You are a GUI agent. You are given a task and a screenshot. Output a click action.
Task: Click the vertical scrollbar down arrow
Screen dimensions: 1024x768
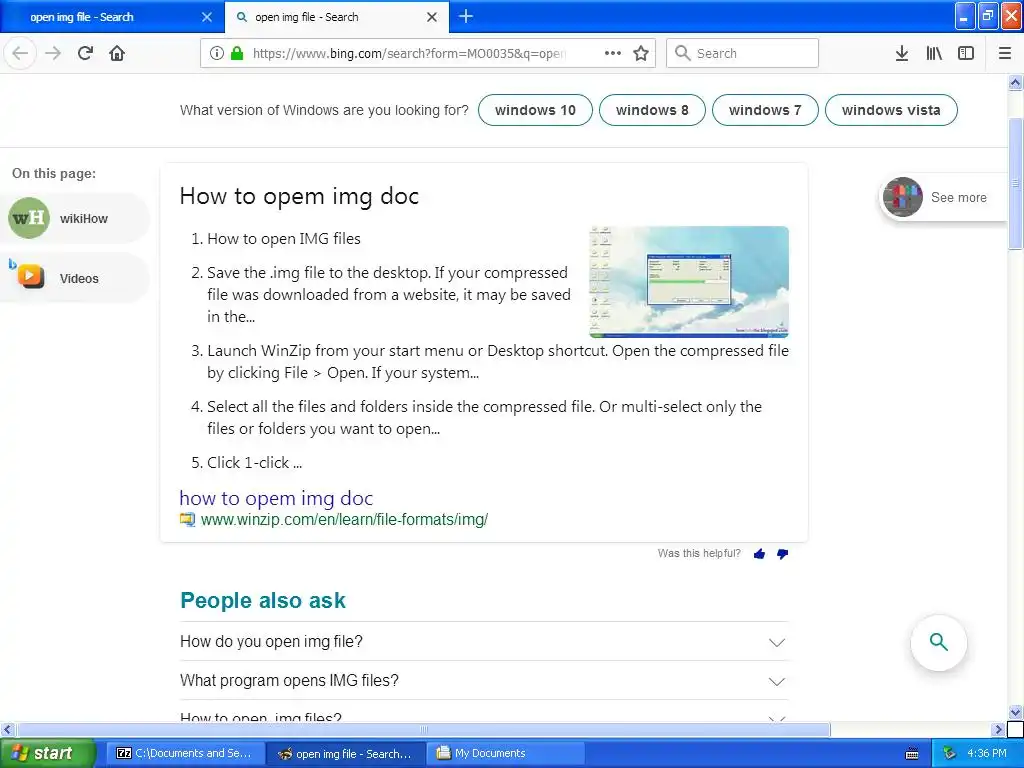pos(1015,712)
